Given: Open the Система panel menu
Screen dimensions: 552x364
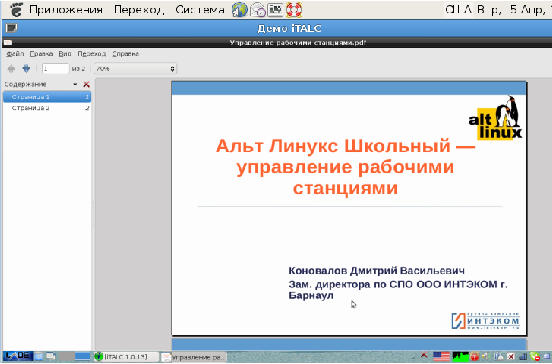Looking at the screenshot, I should coord(200,10).
